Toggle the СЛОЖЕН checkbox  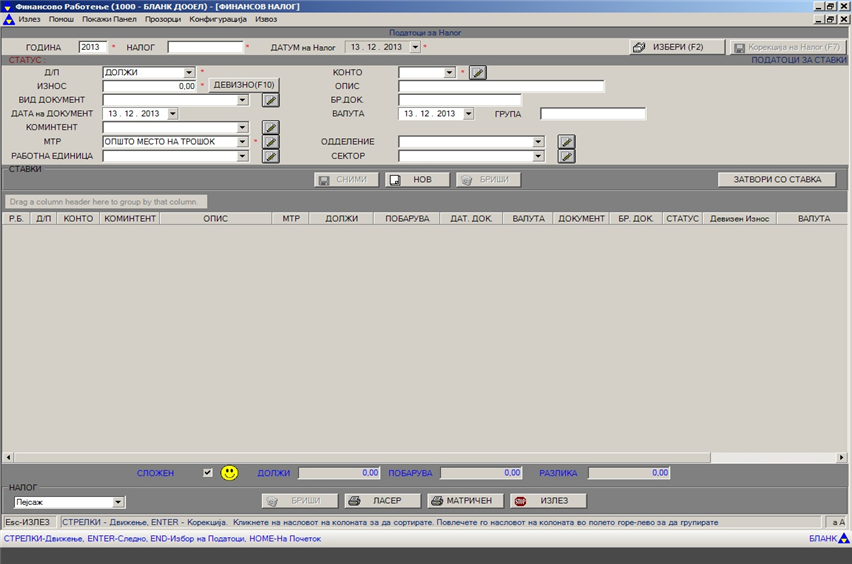(208, 473)
